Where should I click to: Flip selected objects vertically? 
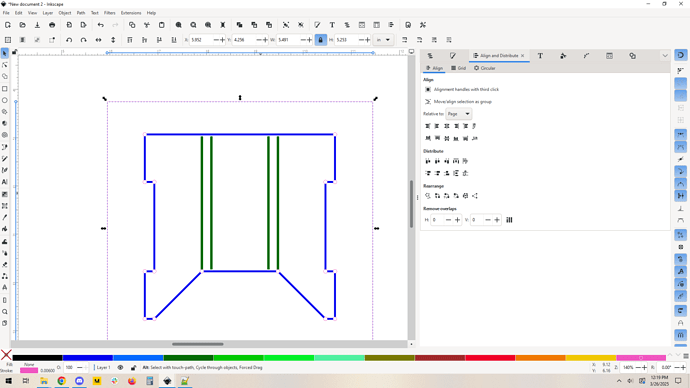[x=113, y=40]
